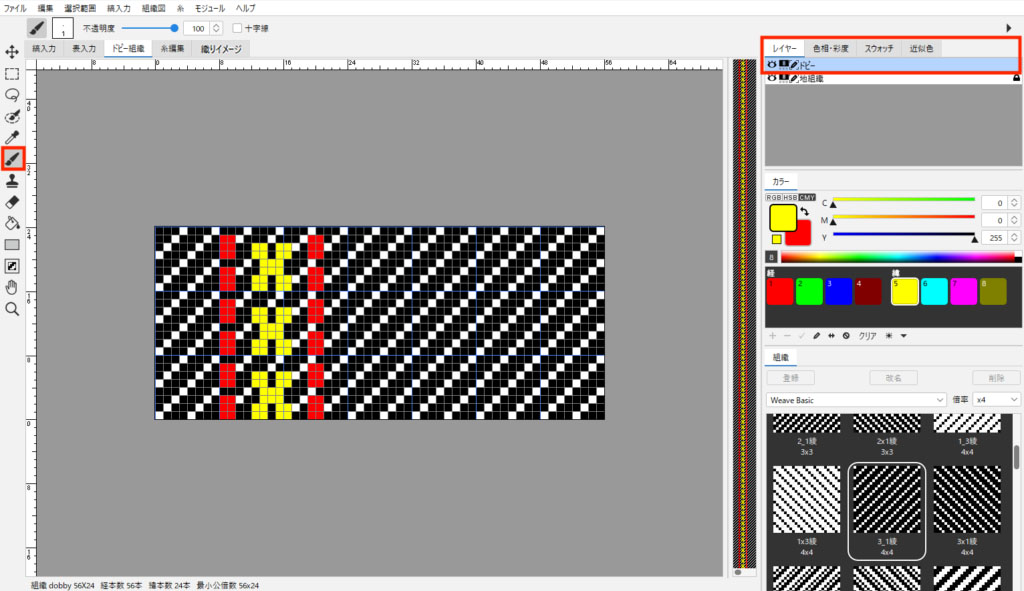
Task: Select the Eraser tool
Action: pos(12,202)
